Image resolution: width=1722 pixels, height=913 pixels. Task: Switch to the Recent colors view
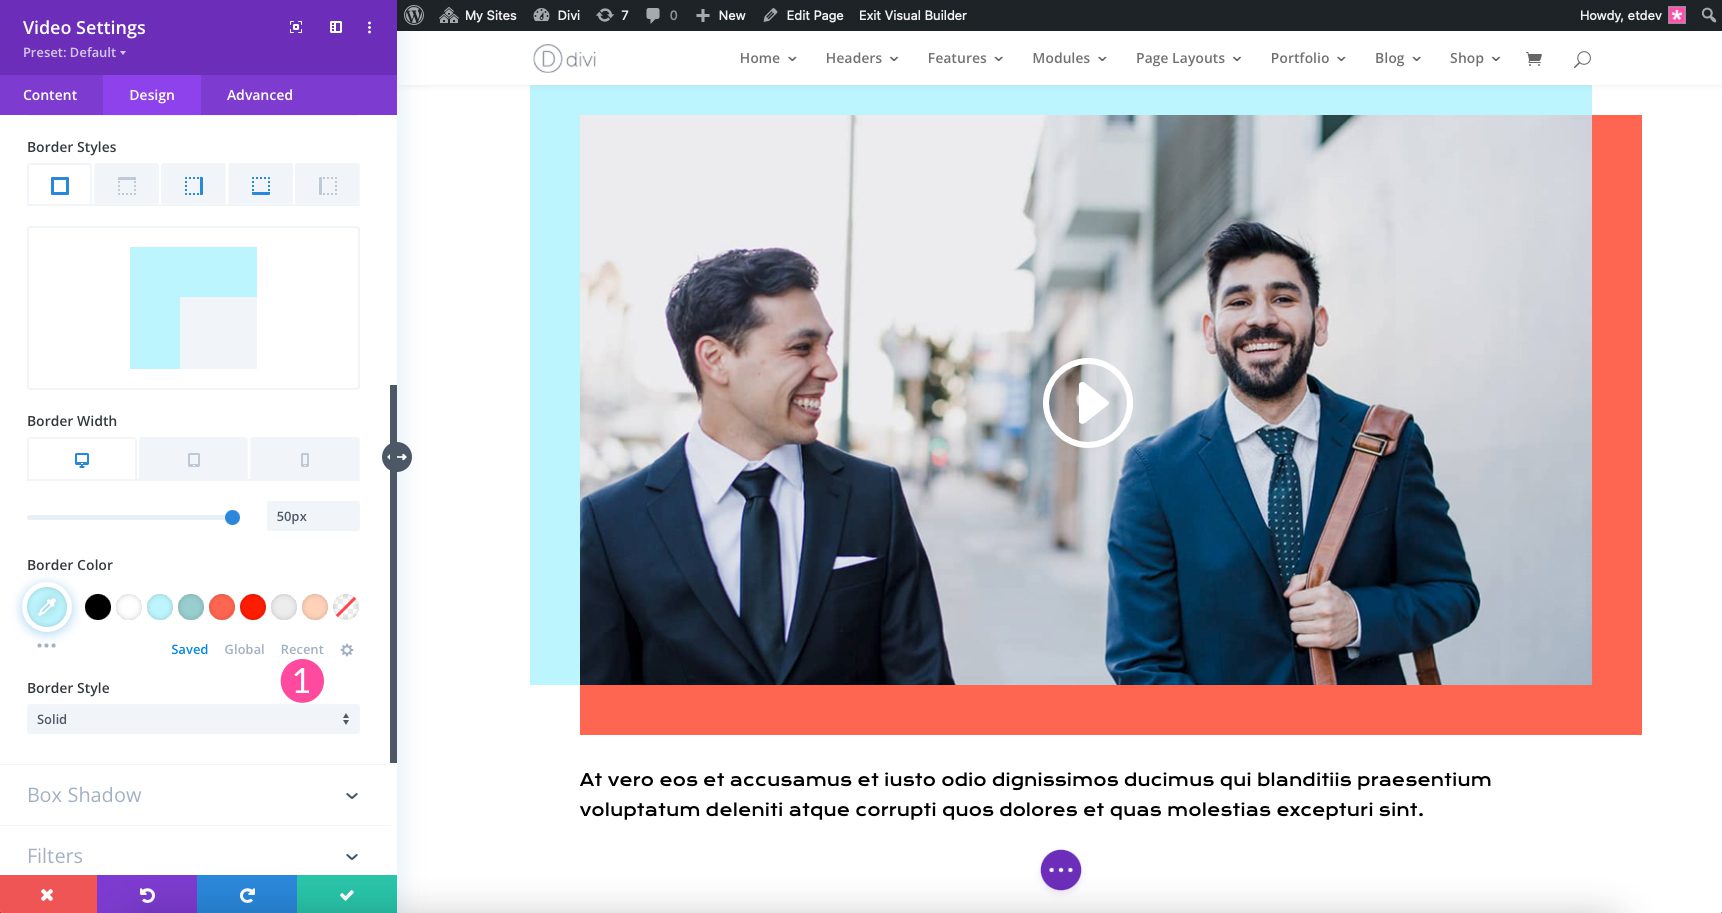click(x=302, y=649)
